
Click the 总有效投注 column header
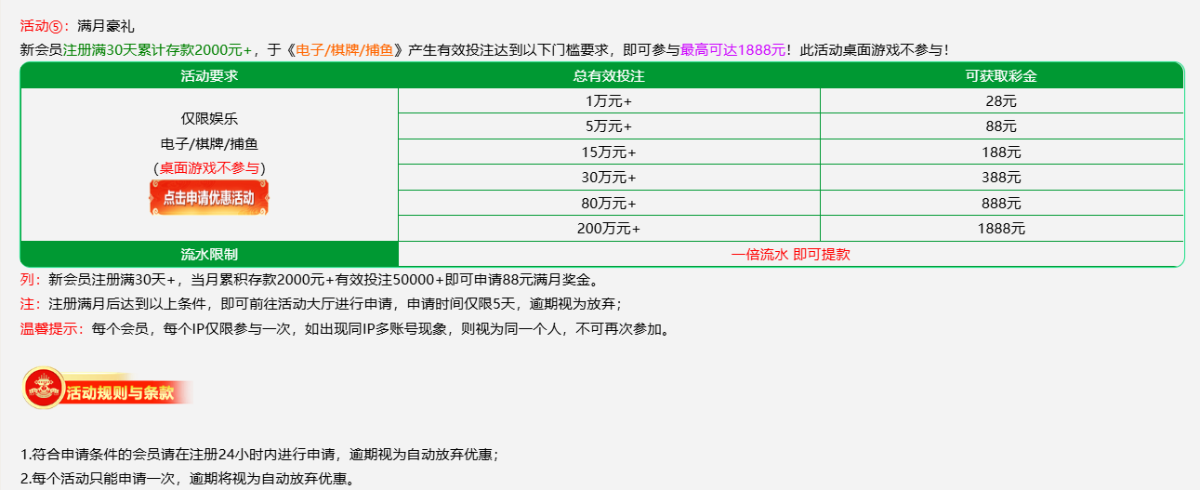pyautogui.click(x=608, y=75)
